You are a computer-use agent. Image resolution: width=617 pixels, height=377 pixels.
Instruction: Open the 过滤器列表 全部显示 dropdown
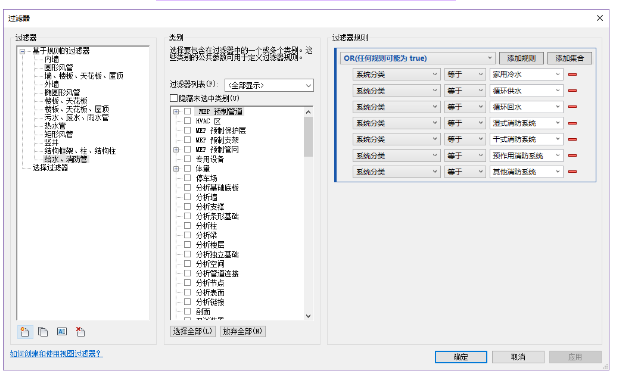click(269, 85)
